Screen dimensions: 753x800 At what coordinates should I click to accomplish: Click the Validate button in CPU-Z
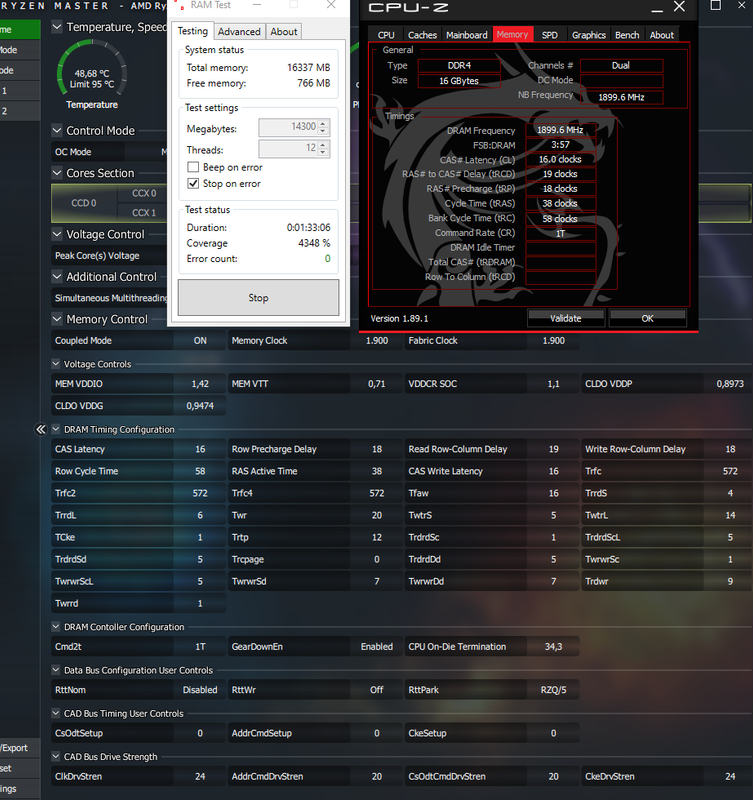click(566, 318)
